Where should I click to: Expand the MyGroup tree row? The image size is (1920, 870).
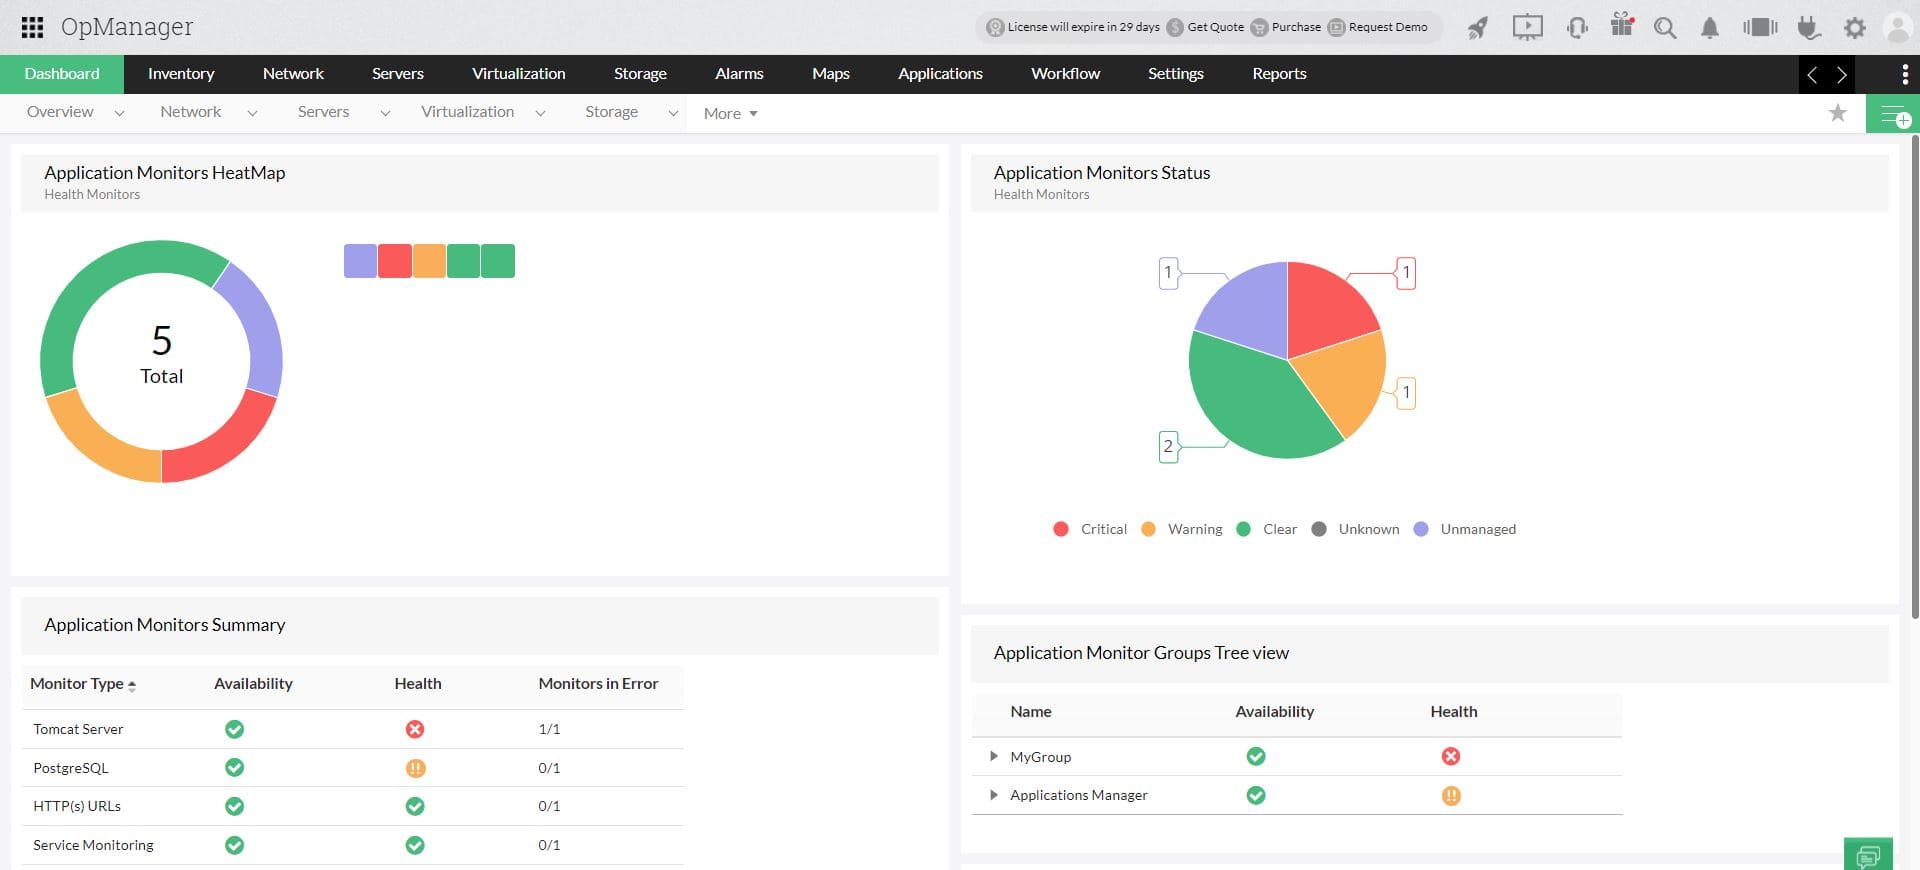click(993, 756)
